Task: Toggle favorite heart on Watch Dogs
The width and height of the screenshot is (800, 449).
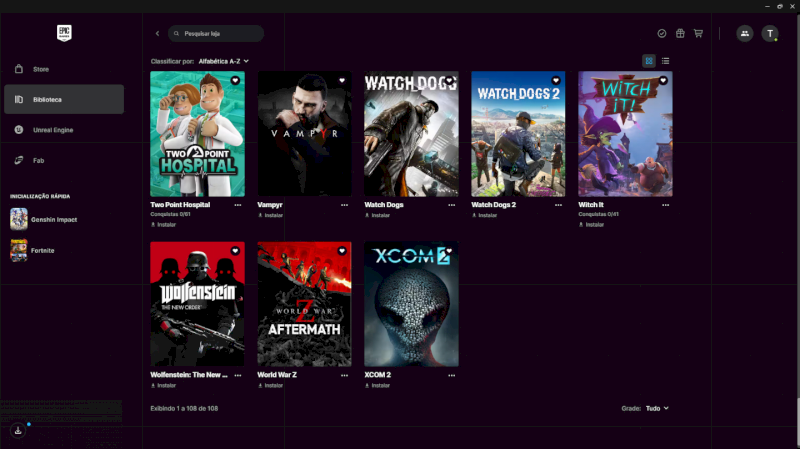Action: click(449, 81)
